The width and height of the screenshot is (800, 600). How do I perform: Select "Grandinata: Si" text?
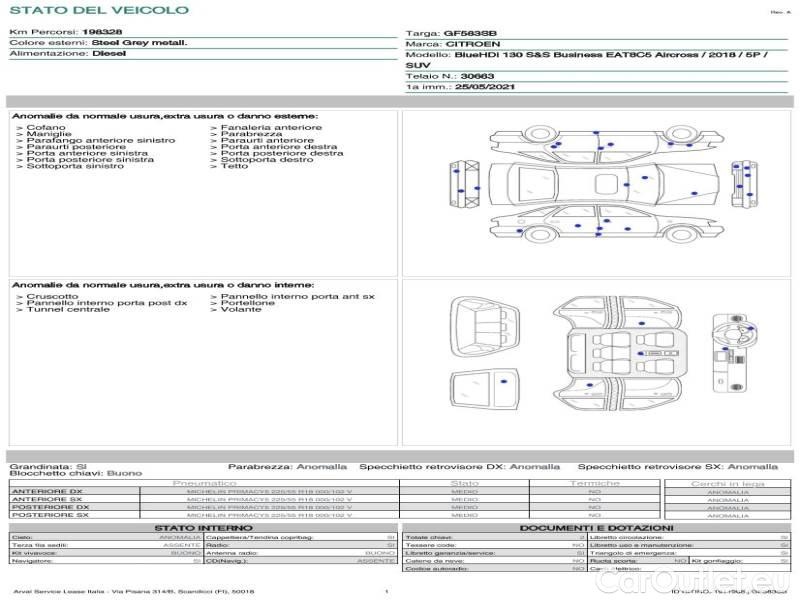pos(48,467)
